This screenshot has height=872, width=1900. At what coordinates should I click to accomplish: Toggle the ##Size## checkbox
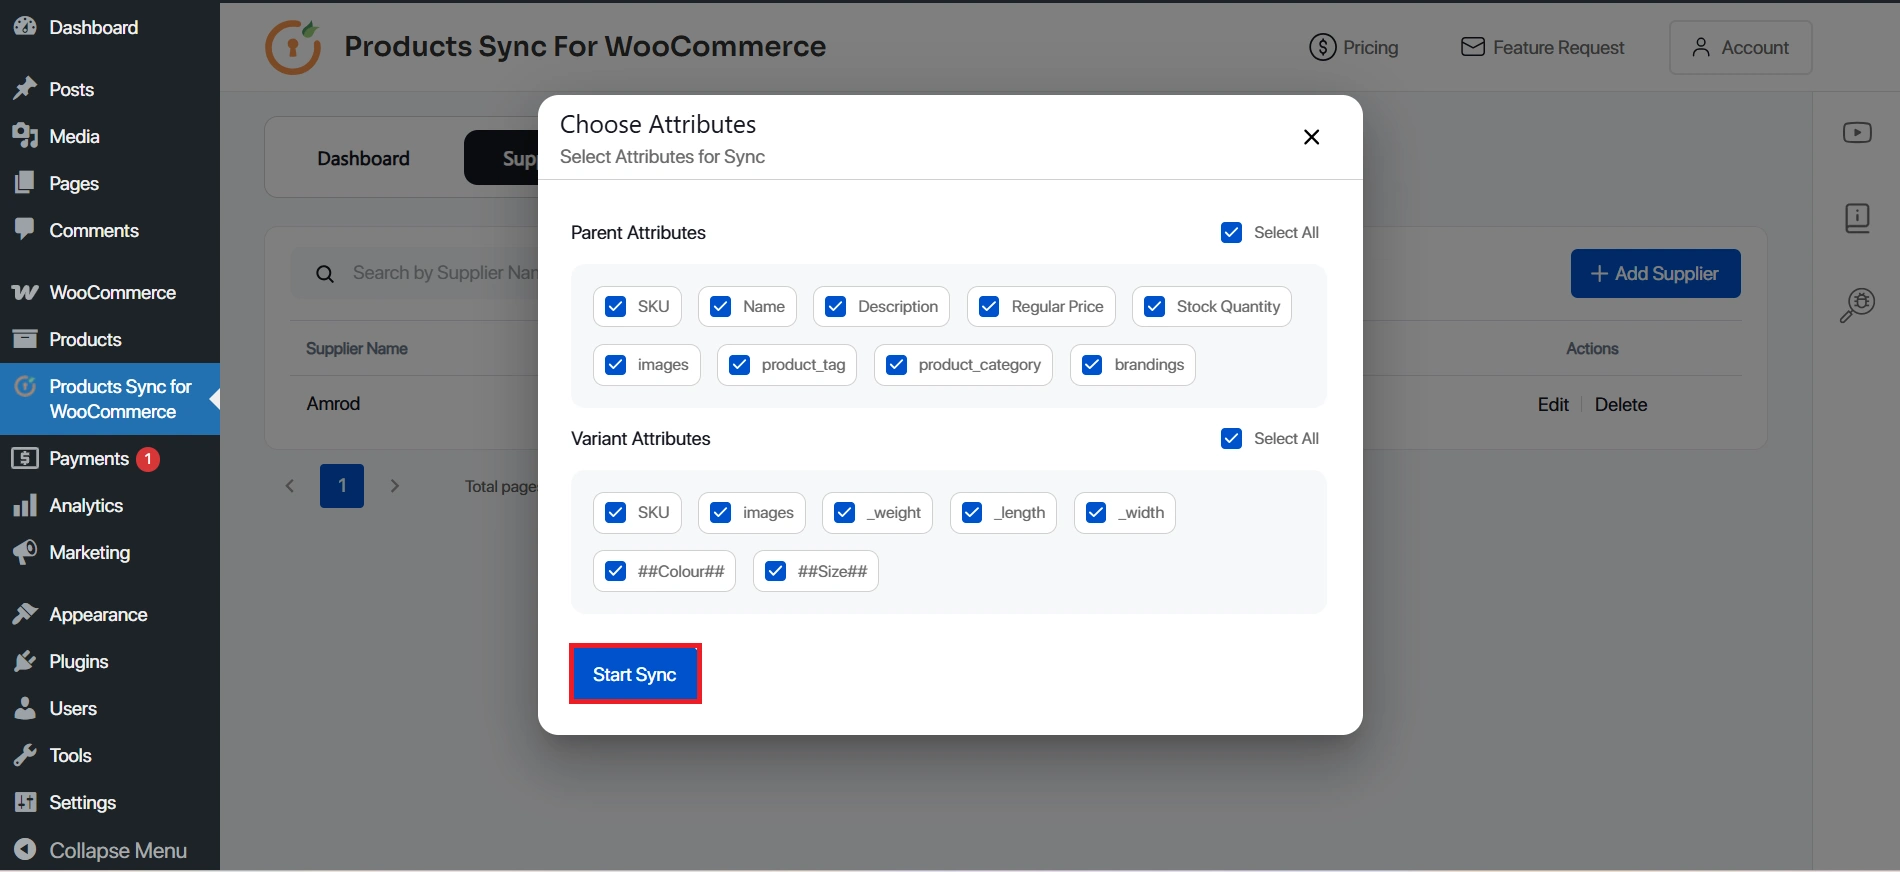coord(775,571)
